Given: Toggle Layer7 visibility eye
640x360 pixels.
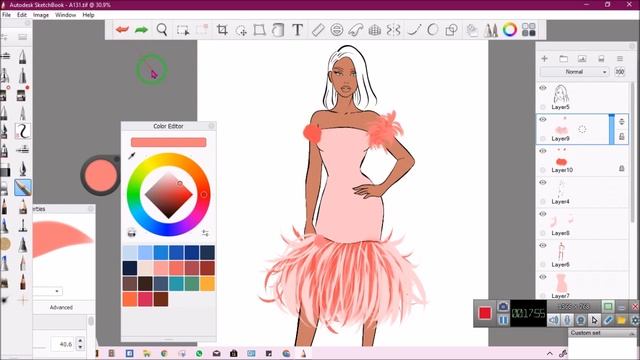Looking at the screenshot, I should tap(543, 277).
